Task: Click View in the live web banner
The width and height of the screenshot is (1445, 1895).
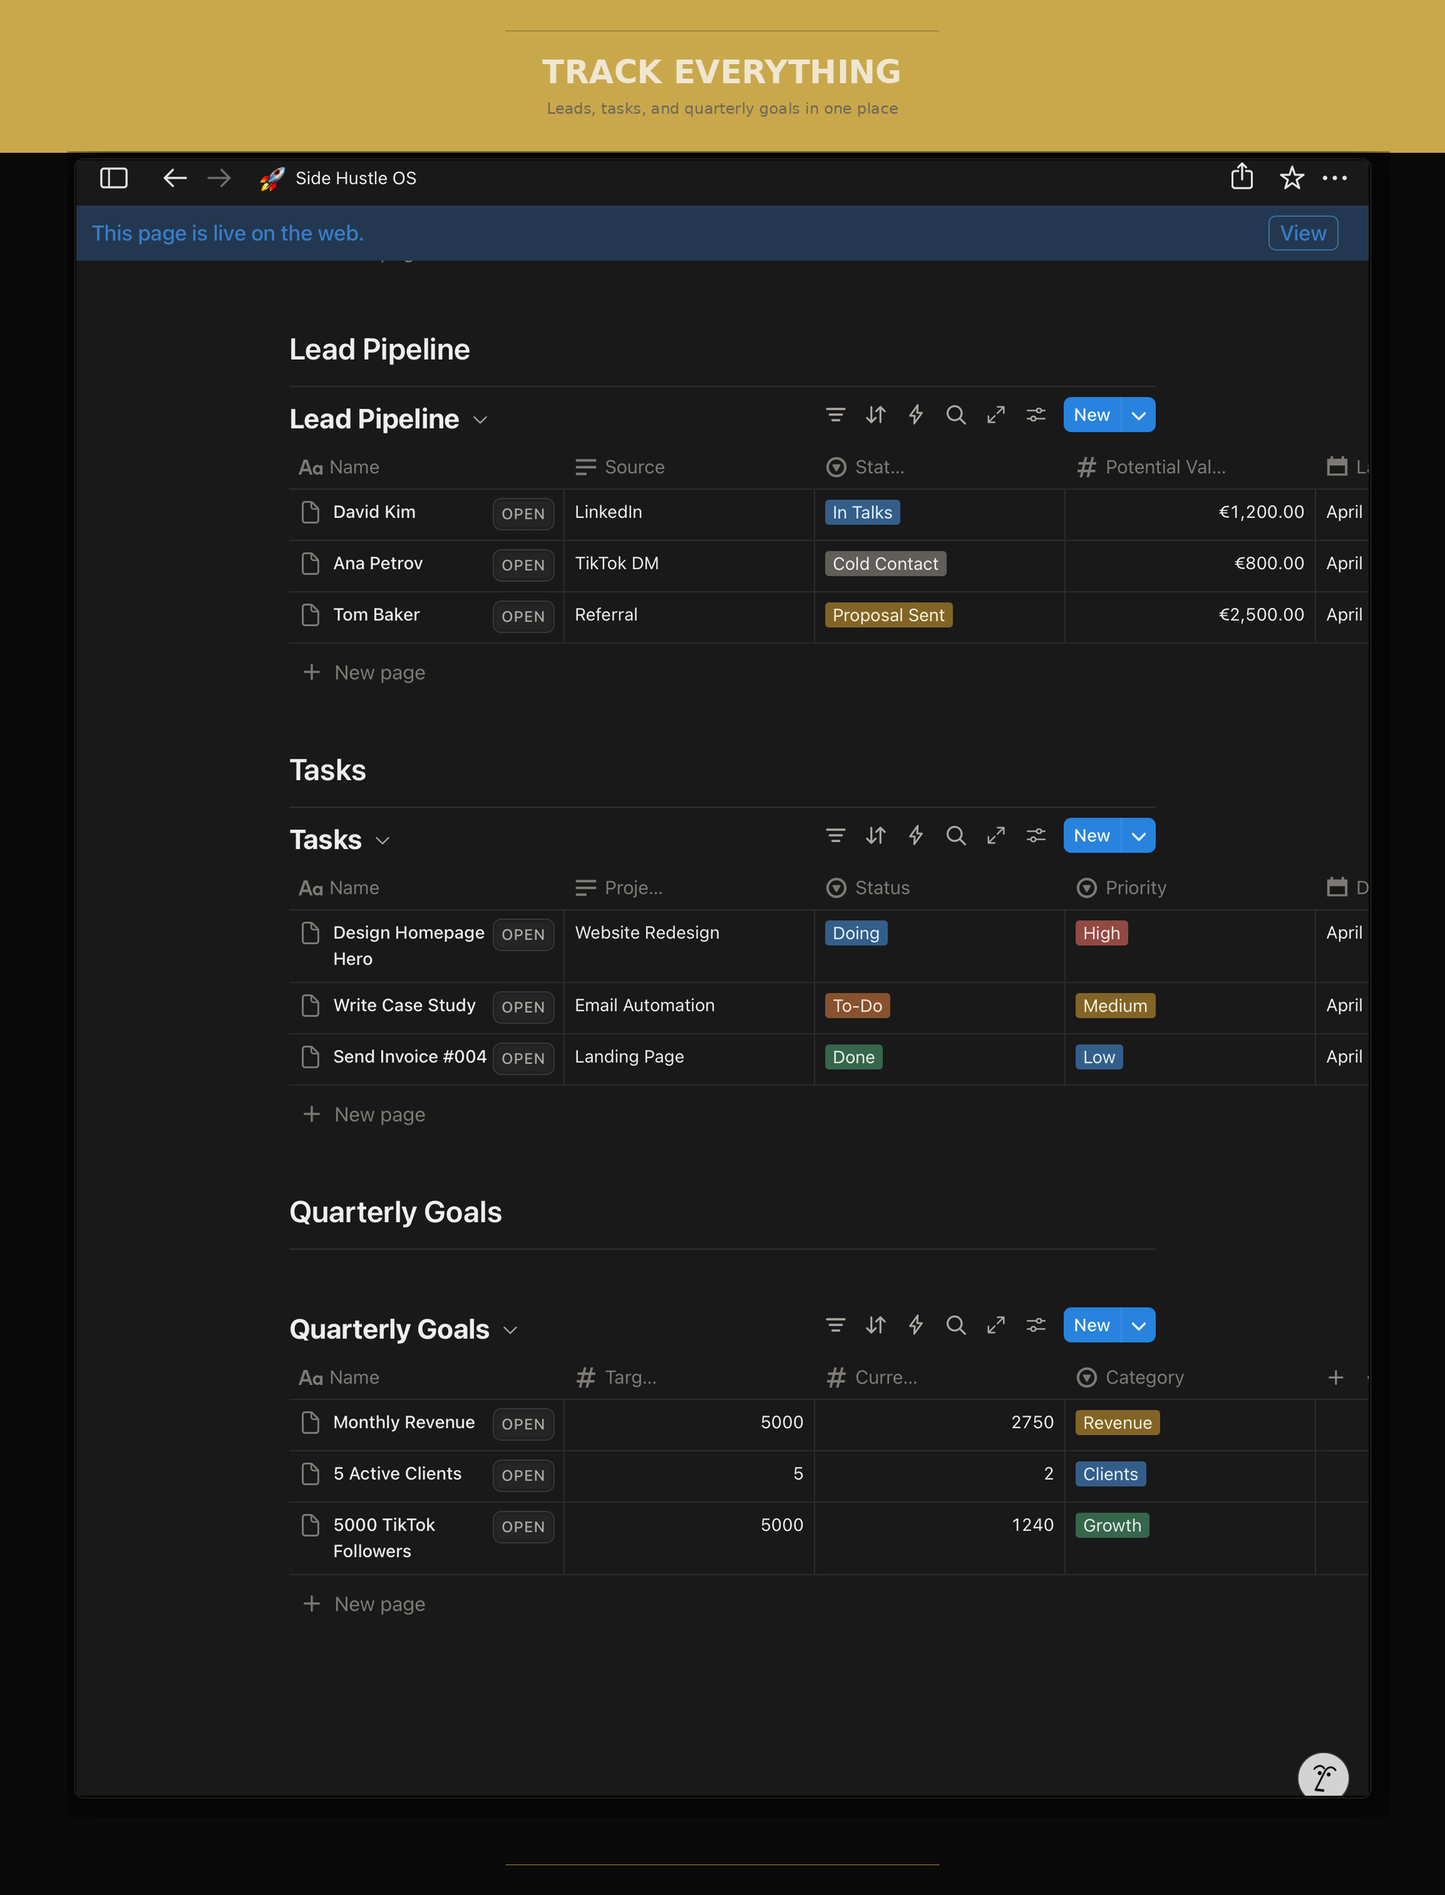Action: (x=1303, y=233)
